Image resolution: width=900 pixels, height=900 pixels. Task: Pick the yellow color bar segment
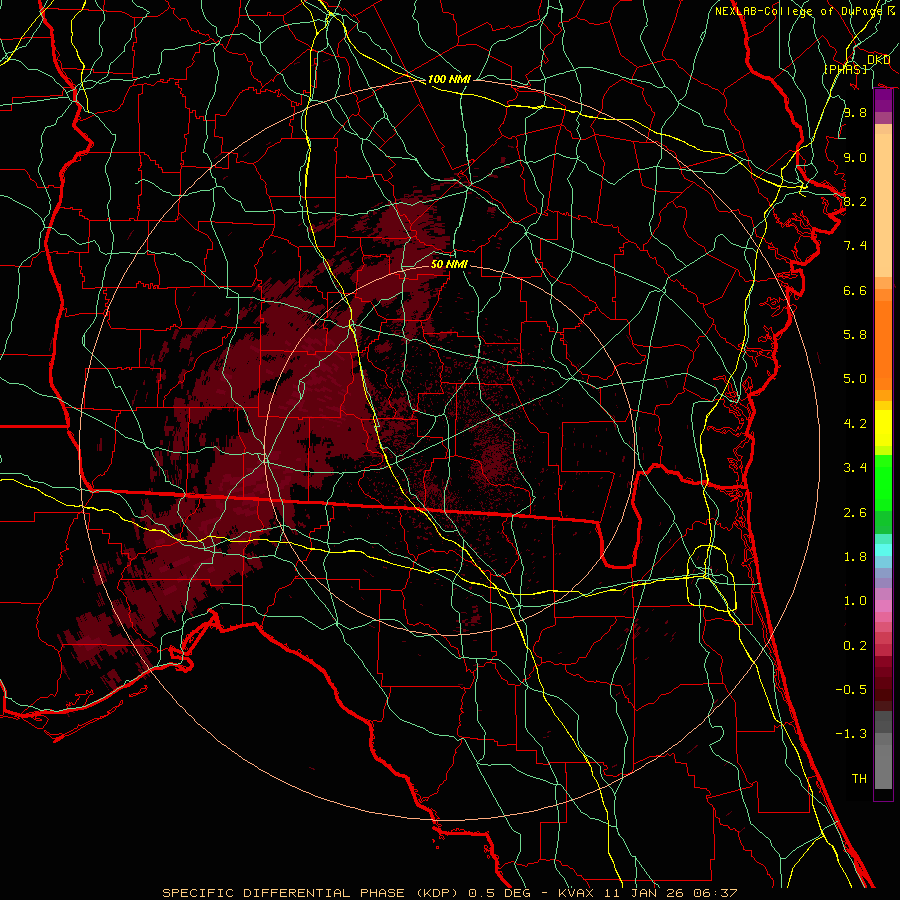pos(883,428)
